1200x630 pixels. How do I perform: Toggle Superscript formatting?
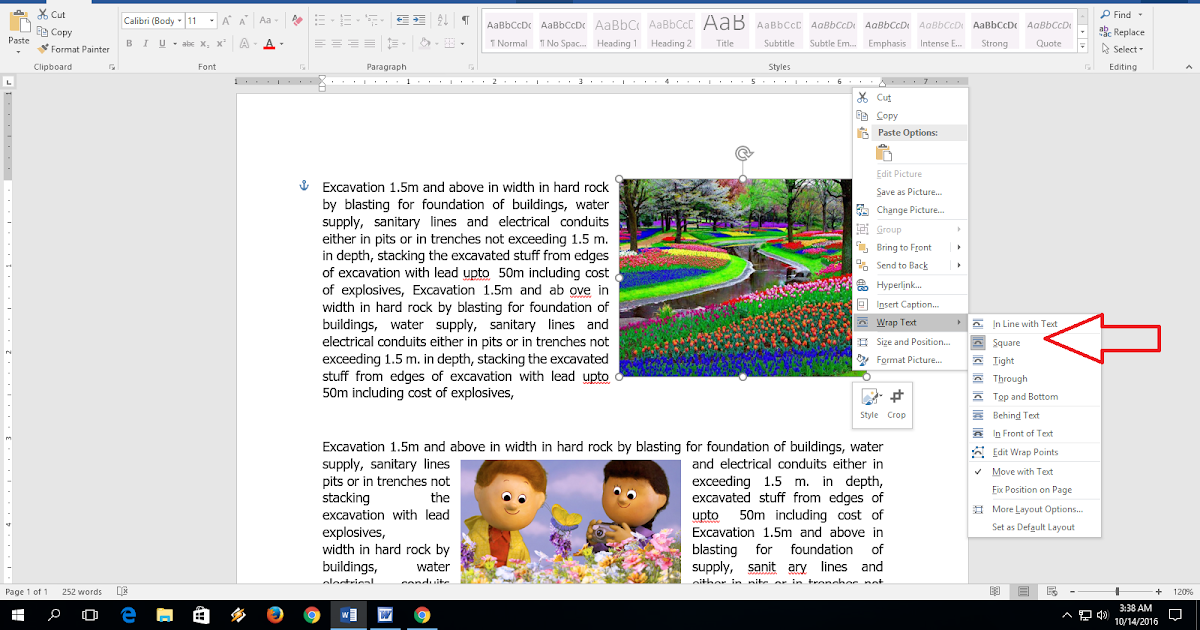[220, 43]
